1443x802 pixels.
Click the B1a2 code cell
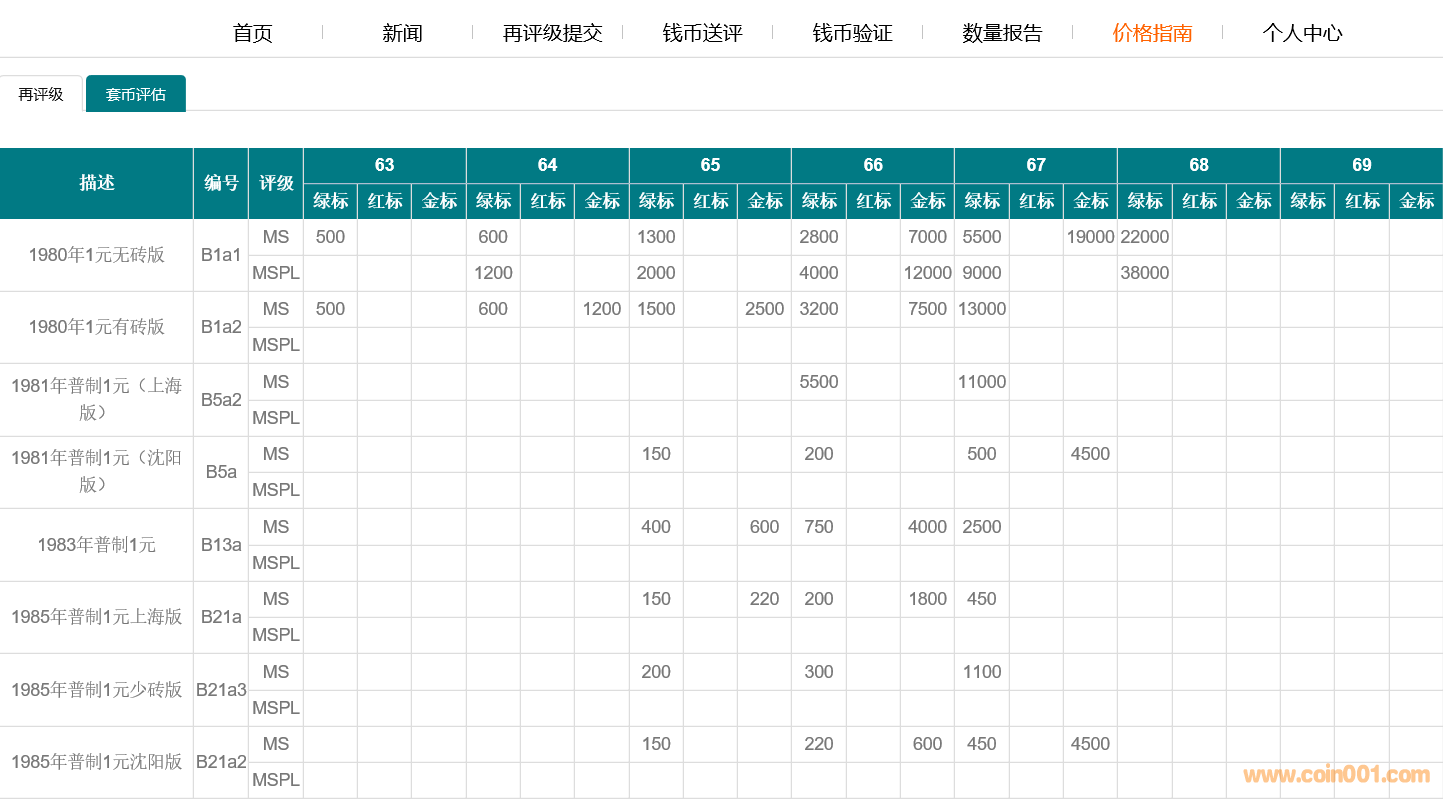tap(221, 327)
